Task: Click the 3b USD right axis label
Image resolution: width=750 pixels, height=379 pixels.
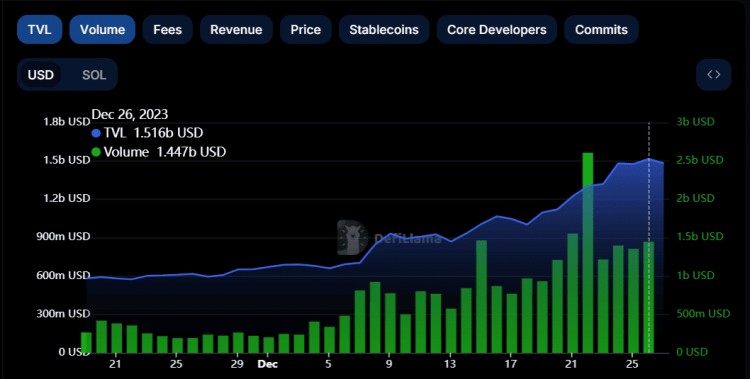Action: [x=695, y=122]
